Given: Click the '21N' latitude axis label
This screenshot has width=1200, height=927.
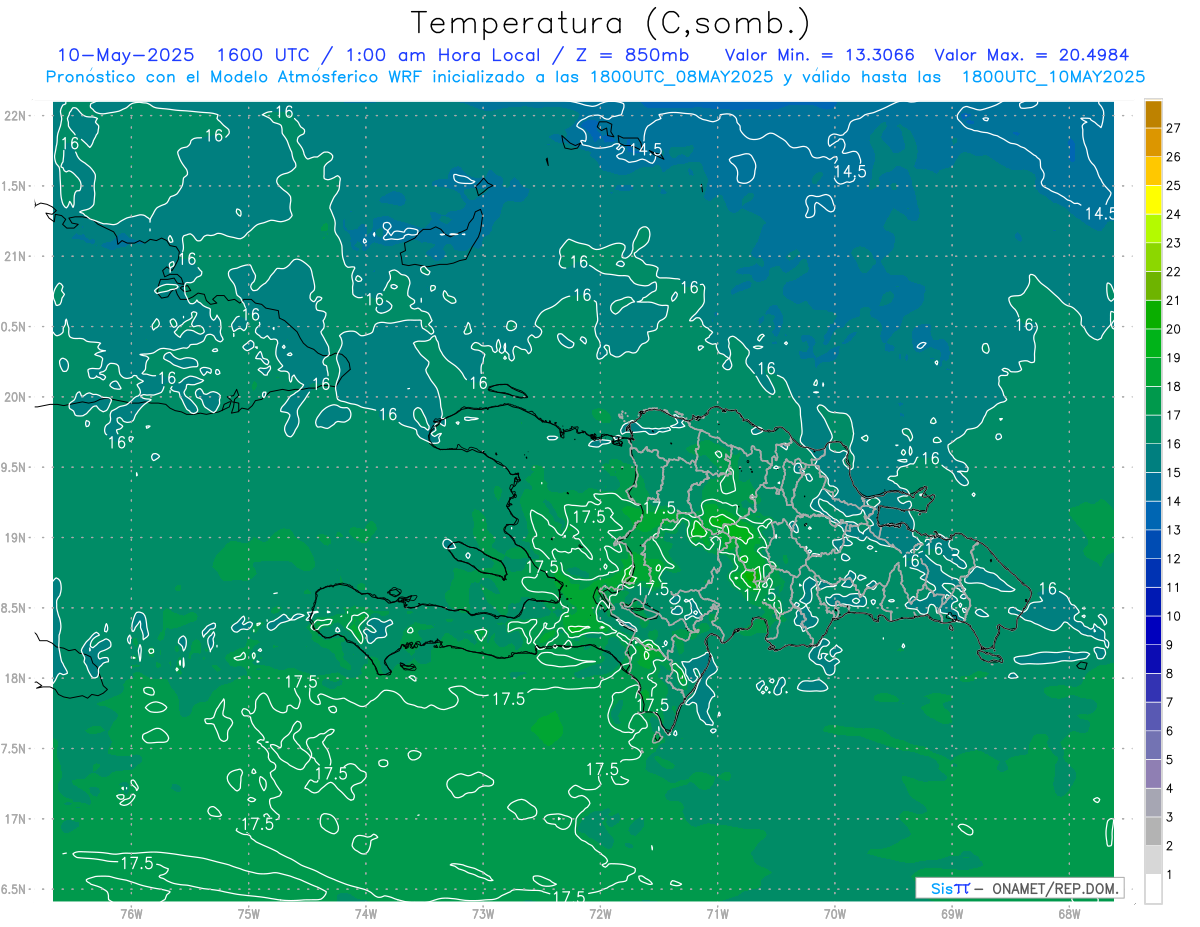Looking at the screenshot, I should (x=15, y=257).
